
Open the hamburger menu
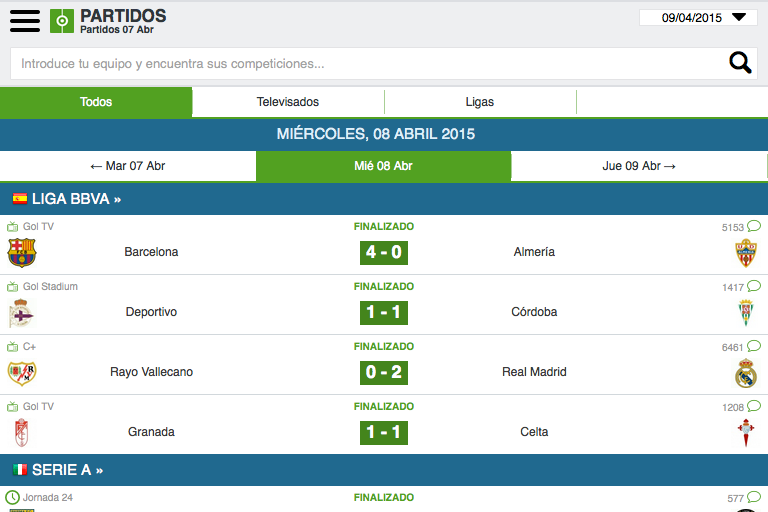point(25,20)
